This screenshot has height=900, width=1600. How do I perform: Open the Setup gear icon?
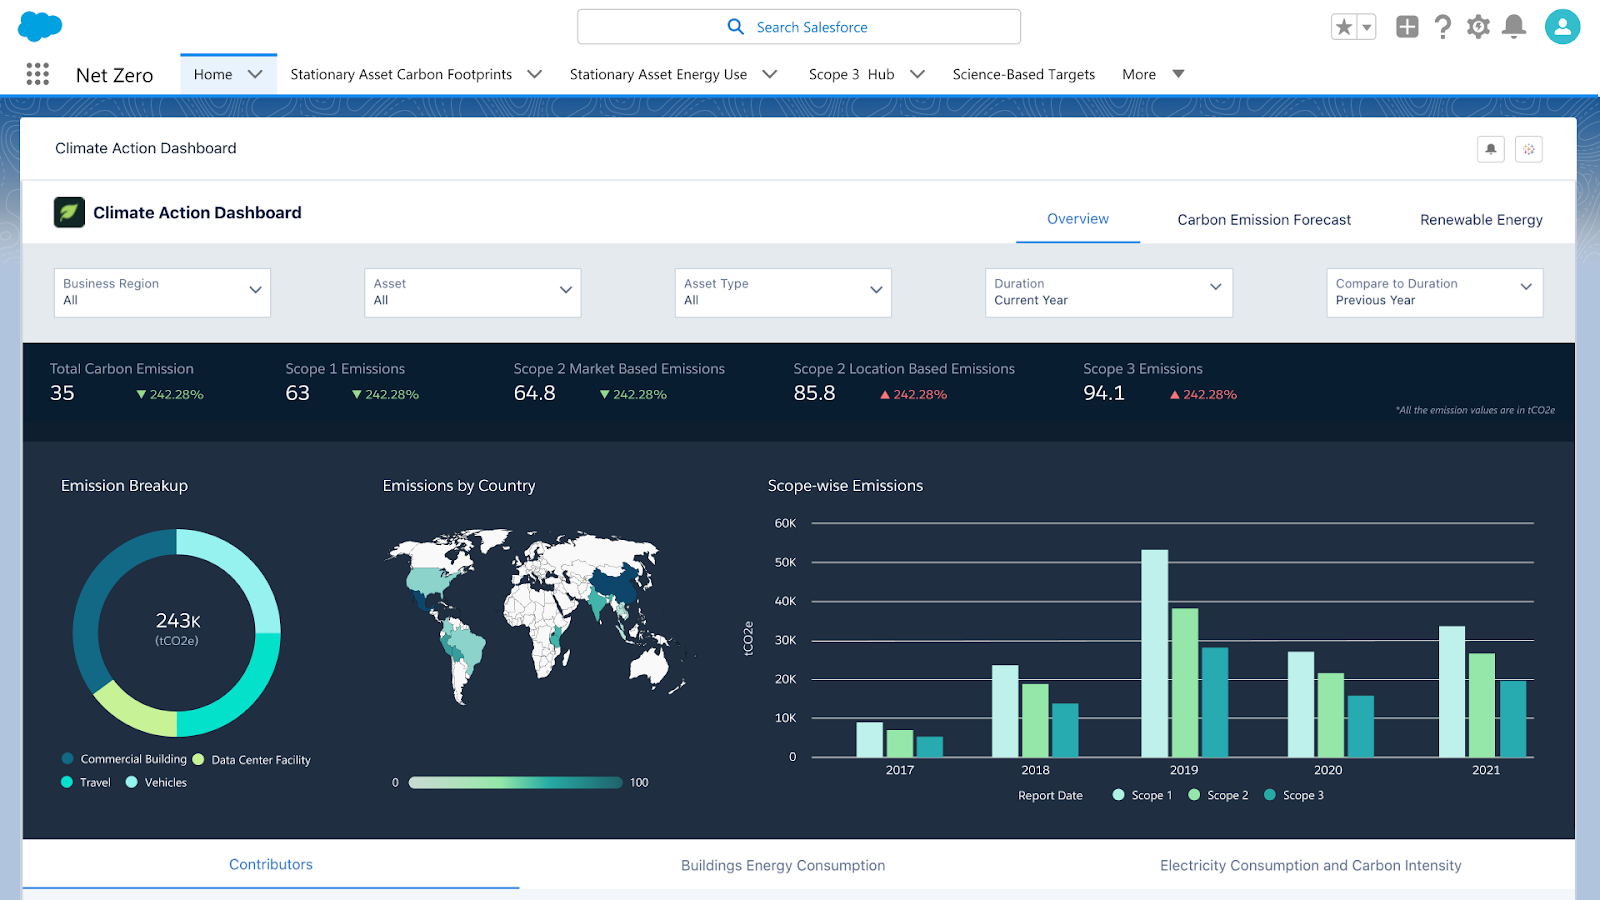1478,27
